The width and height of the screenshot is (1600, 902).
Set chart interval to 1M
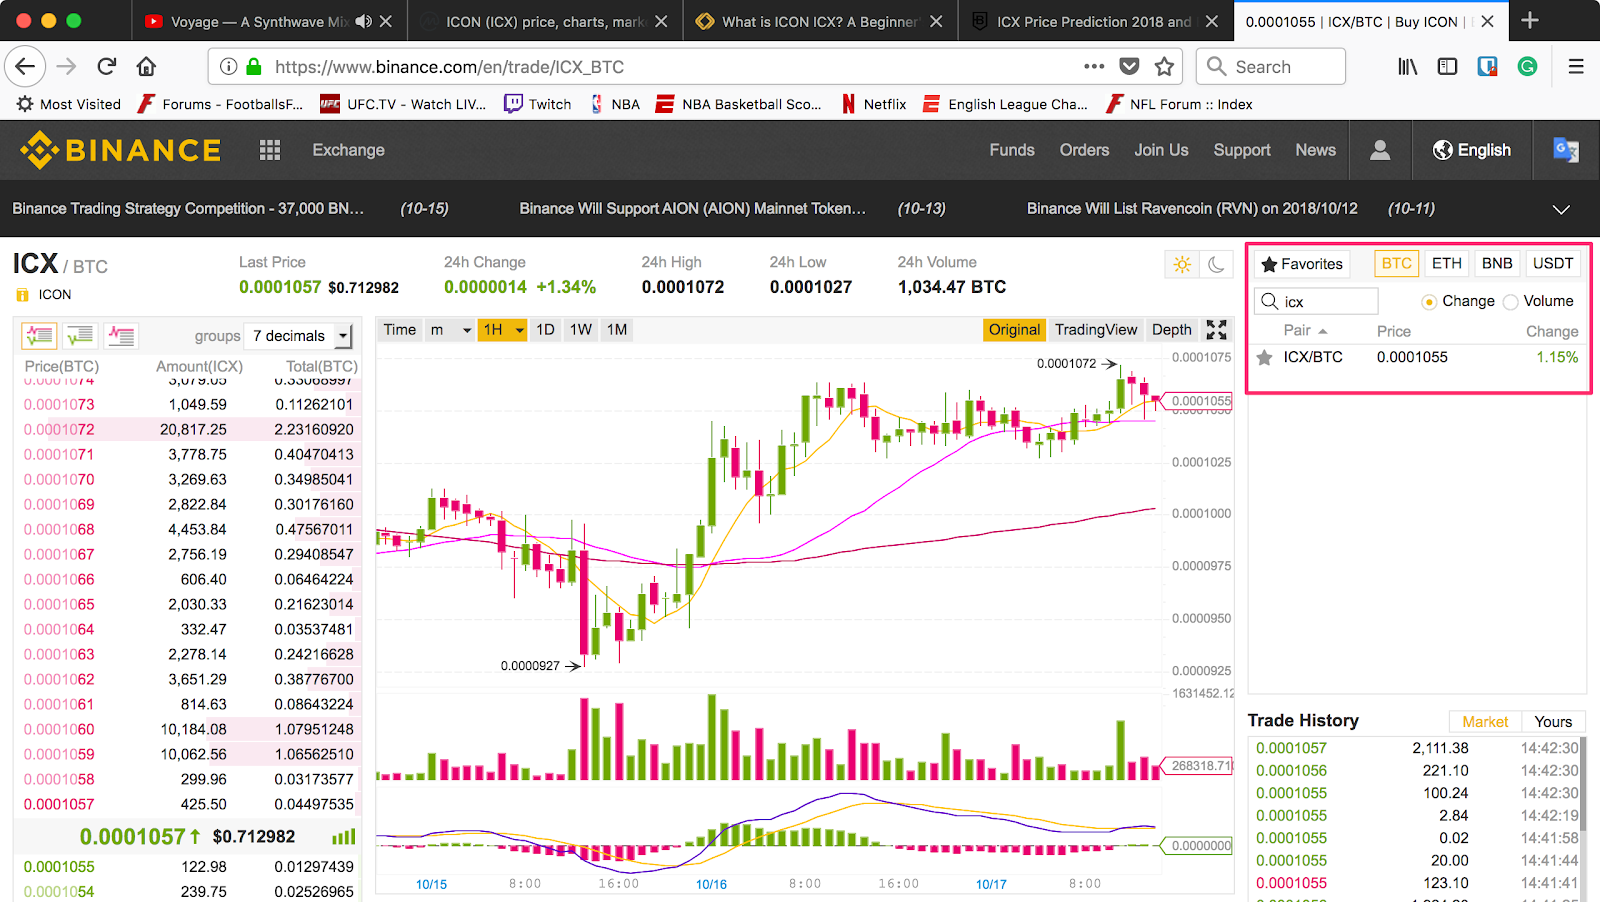click(x=617, y=330)
